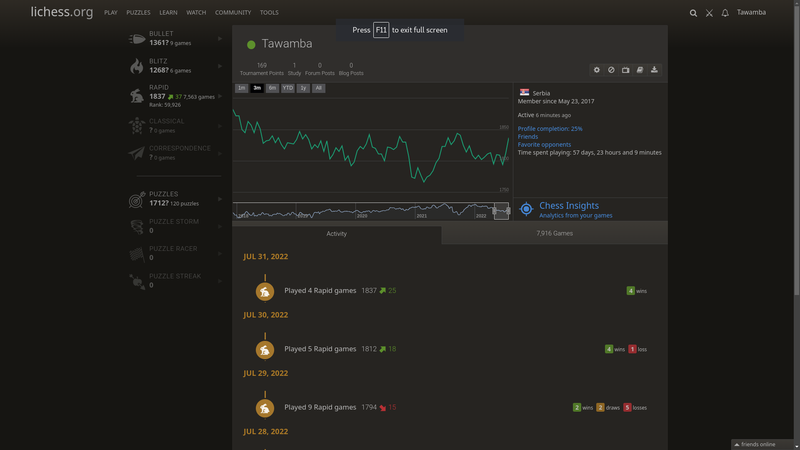Image resolution: width=800 pixels, height=450 pixels.
Task: Click the Jul 30 '4 wins' badge
Action: pos(615,349)
